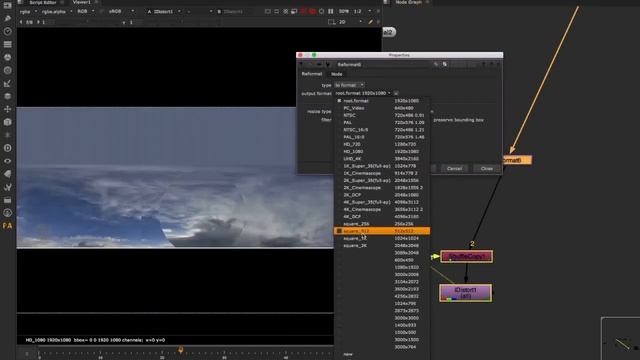Open the Views nodes eye icon

coord(7,161)
